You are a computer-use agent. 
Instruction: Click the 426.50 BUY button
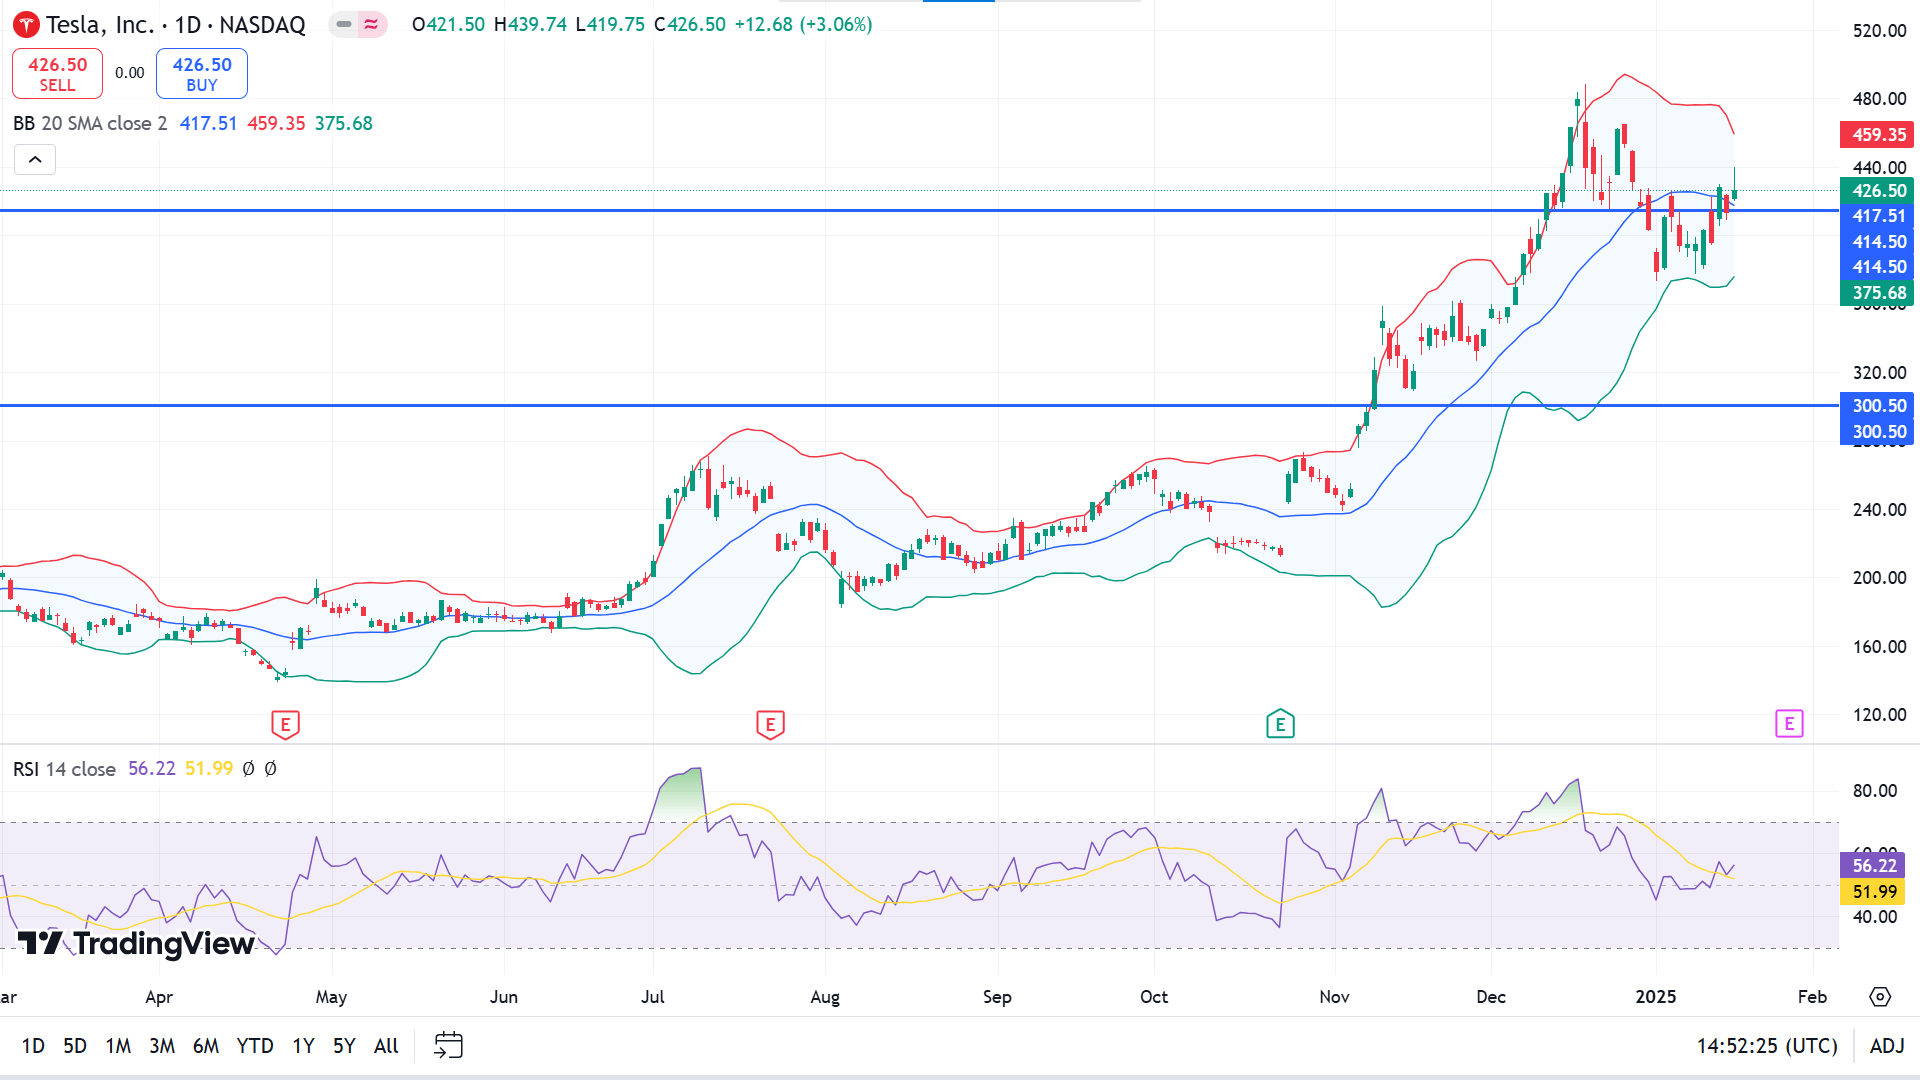pos(202,73)
